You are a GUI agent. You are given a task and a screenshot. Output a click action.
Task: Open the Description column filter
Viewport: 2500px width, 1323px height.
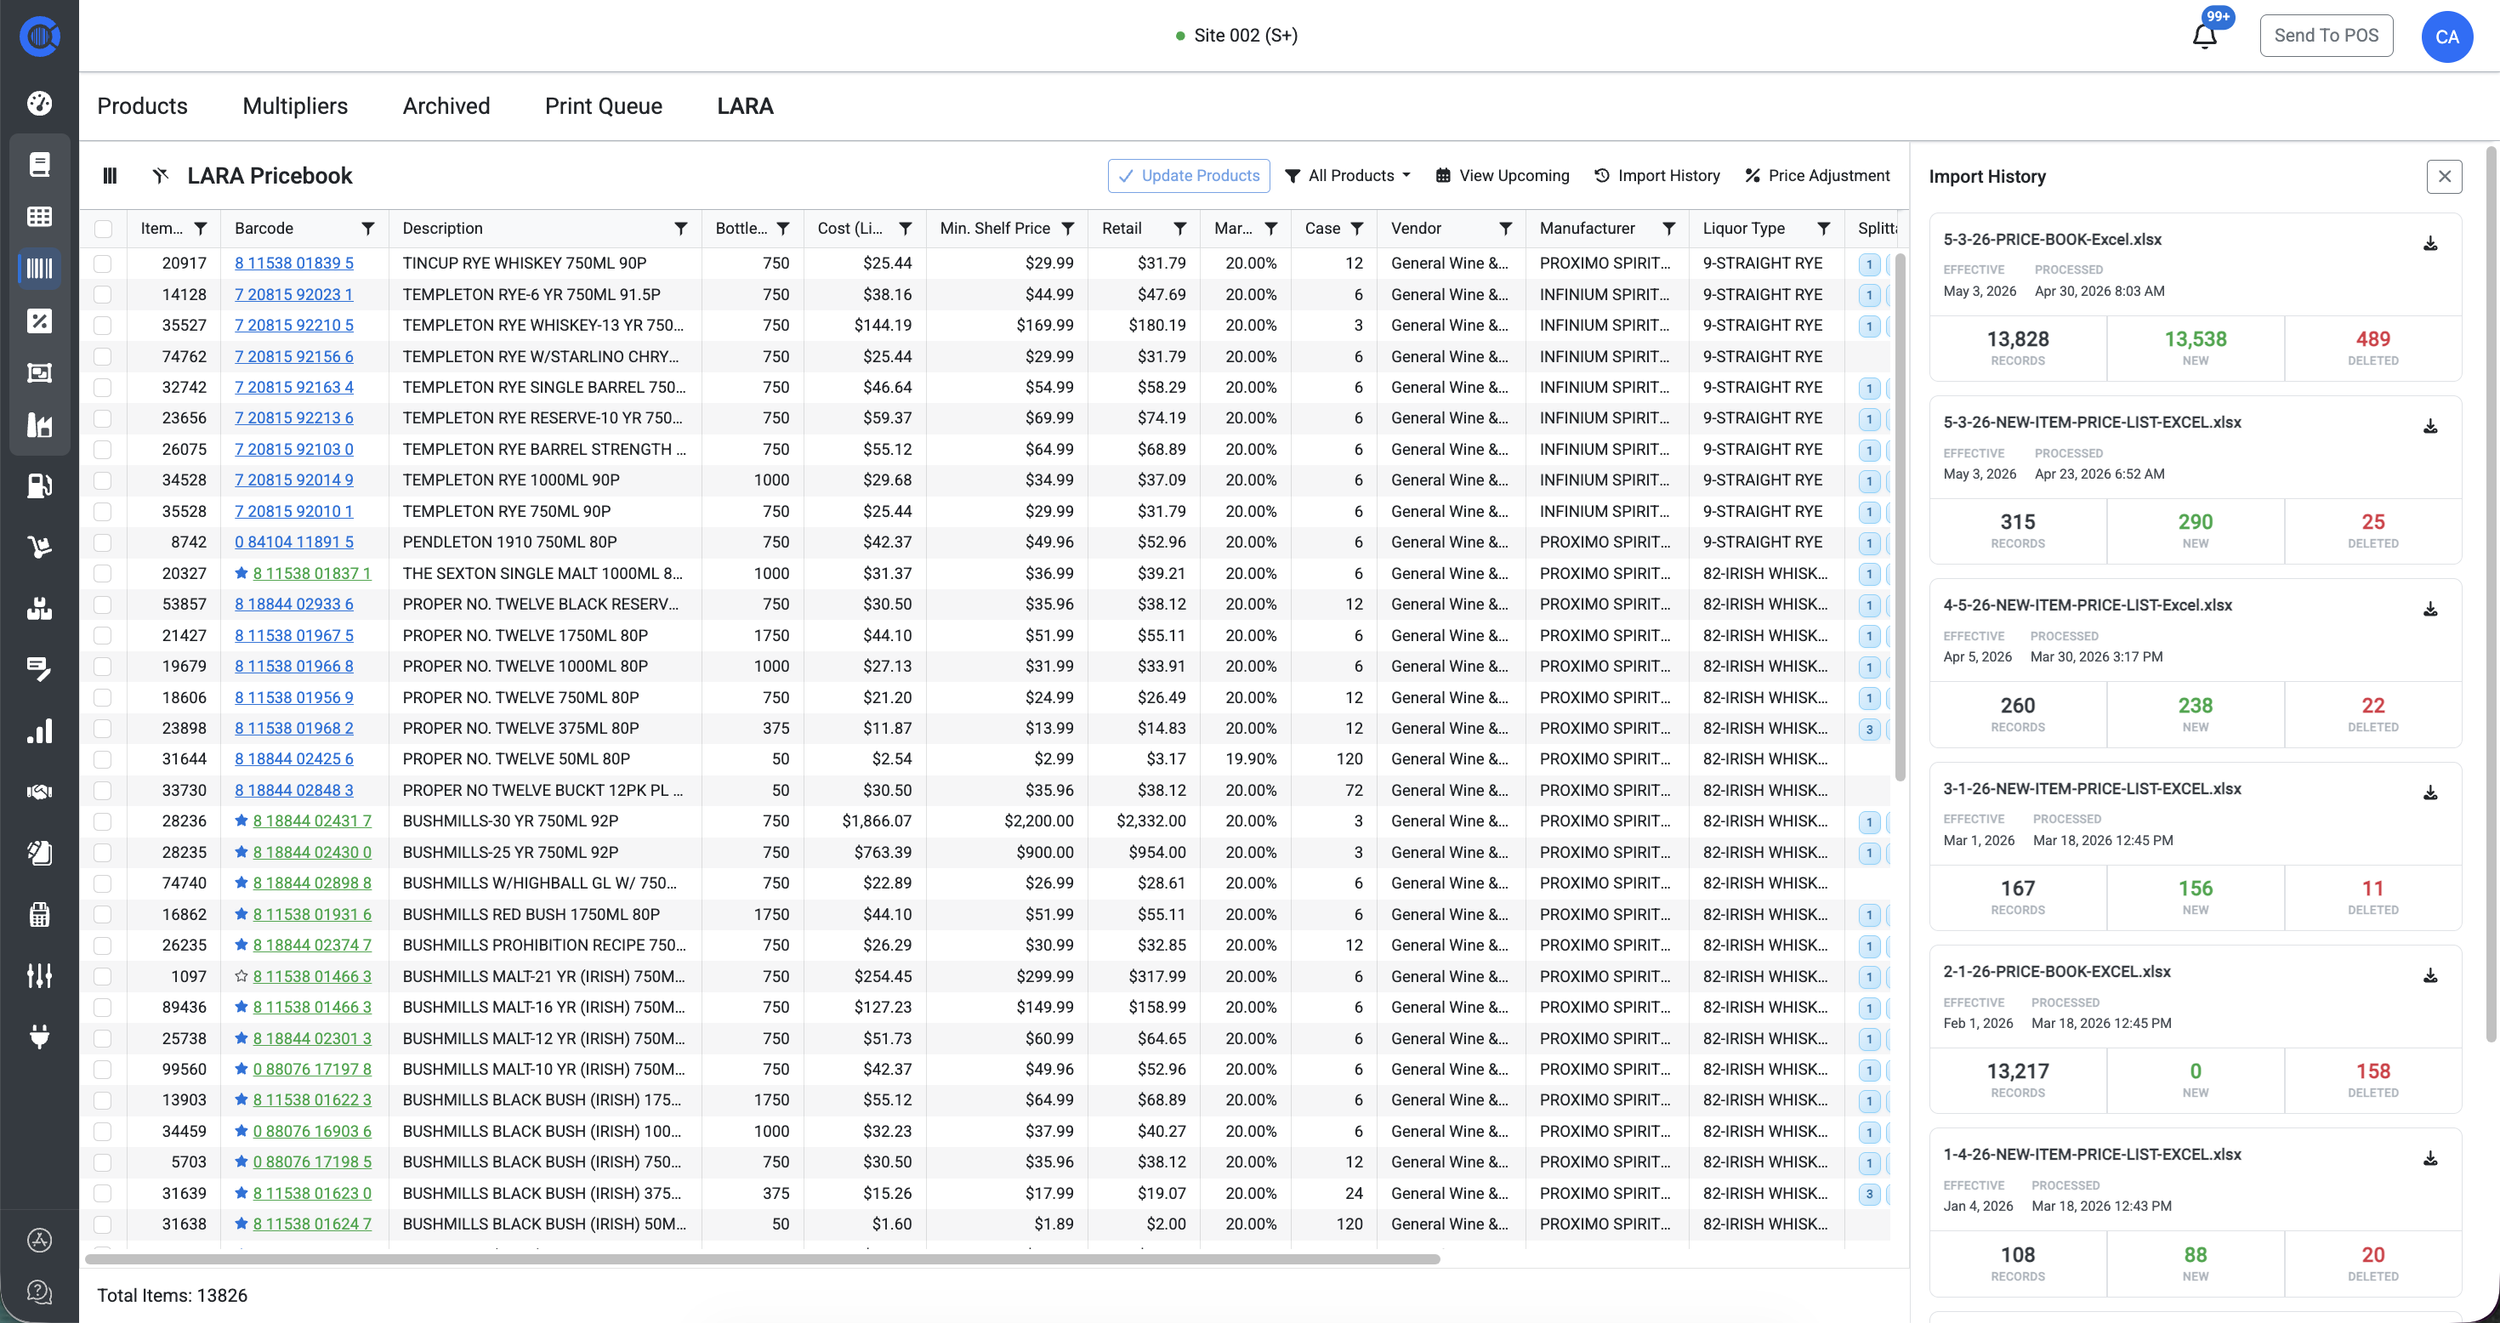point(681,229)
